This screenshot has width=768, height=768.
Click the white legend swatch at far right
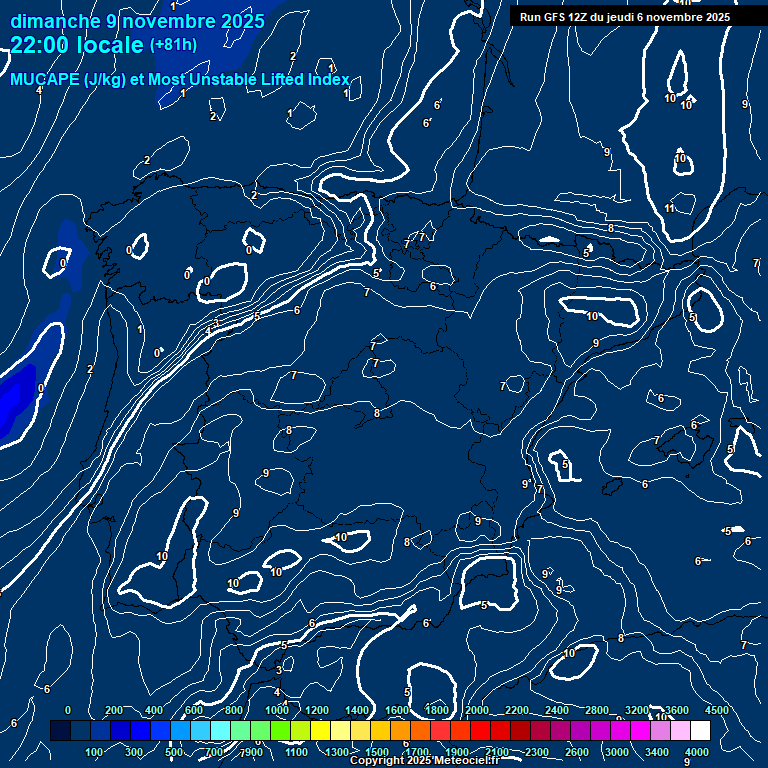pos(700,730)
